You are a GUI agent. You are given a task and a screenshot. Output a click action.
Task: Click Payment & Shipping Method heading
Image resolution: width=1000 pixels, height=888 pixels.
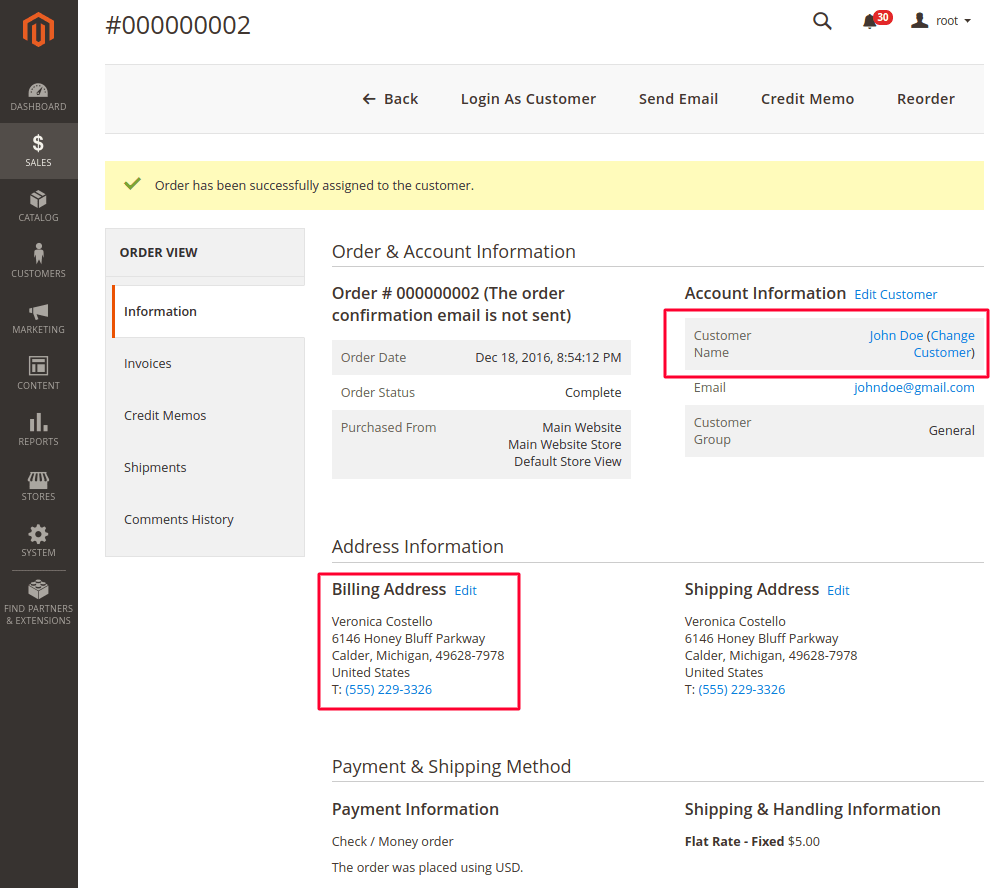pyautogui.click(x=452, y=766)
